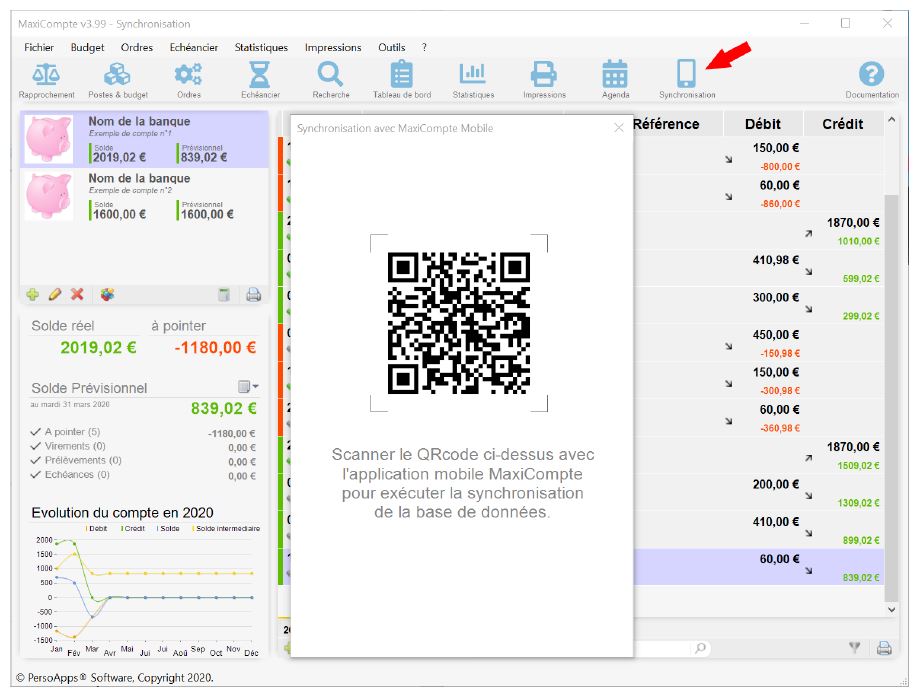This screenshot has height=696, width=919.
Task: Open the Budget menu
Action: click(87, 47)
